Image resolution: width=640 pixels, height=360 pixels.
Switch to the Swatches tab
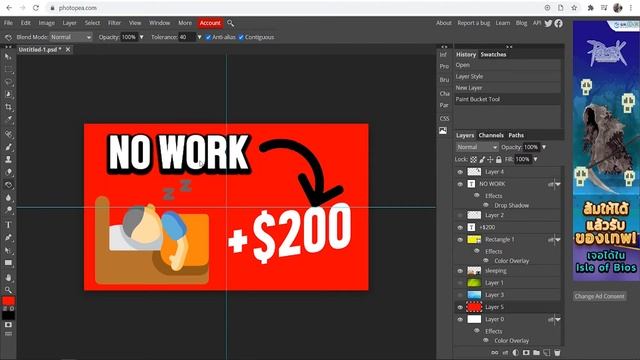[x=493, y=54]
